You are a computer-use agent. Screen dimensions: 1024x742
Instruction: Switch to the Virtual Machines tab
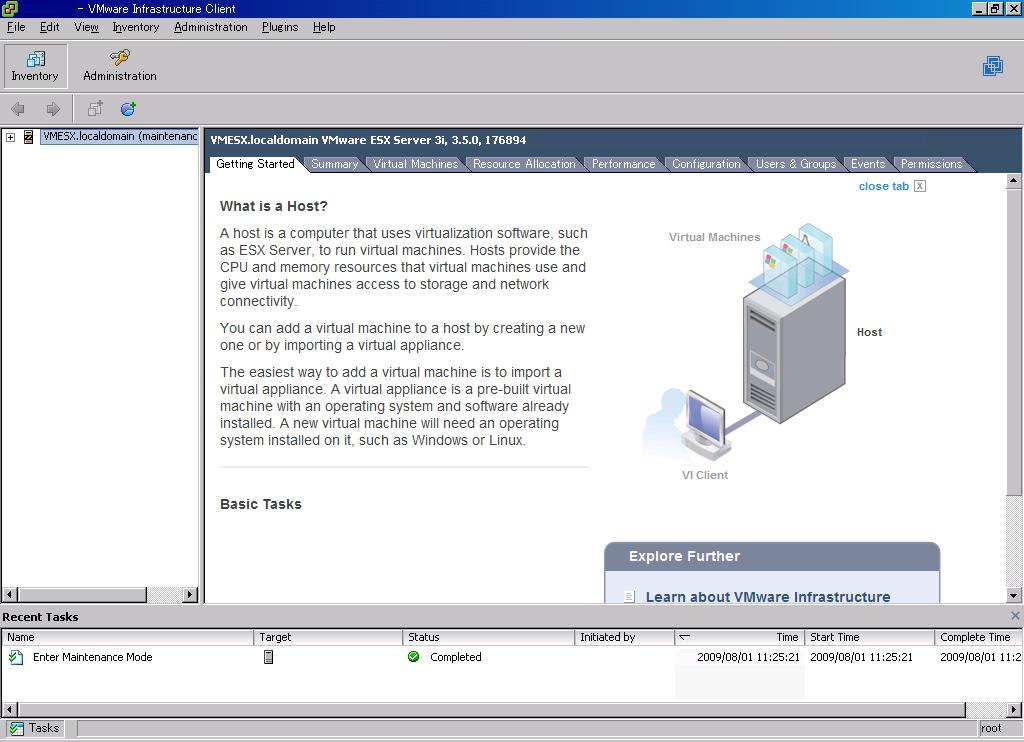click(x=415, y=164)
